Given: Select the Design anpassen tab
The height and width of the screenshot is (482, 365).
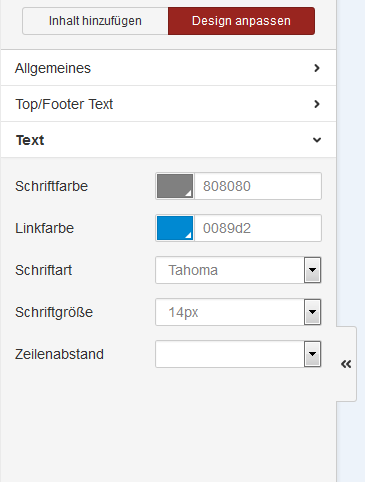Looking at the screenshot, I should [241, 21].
